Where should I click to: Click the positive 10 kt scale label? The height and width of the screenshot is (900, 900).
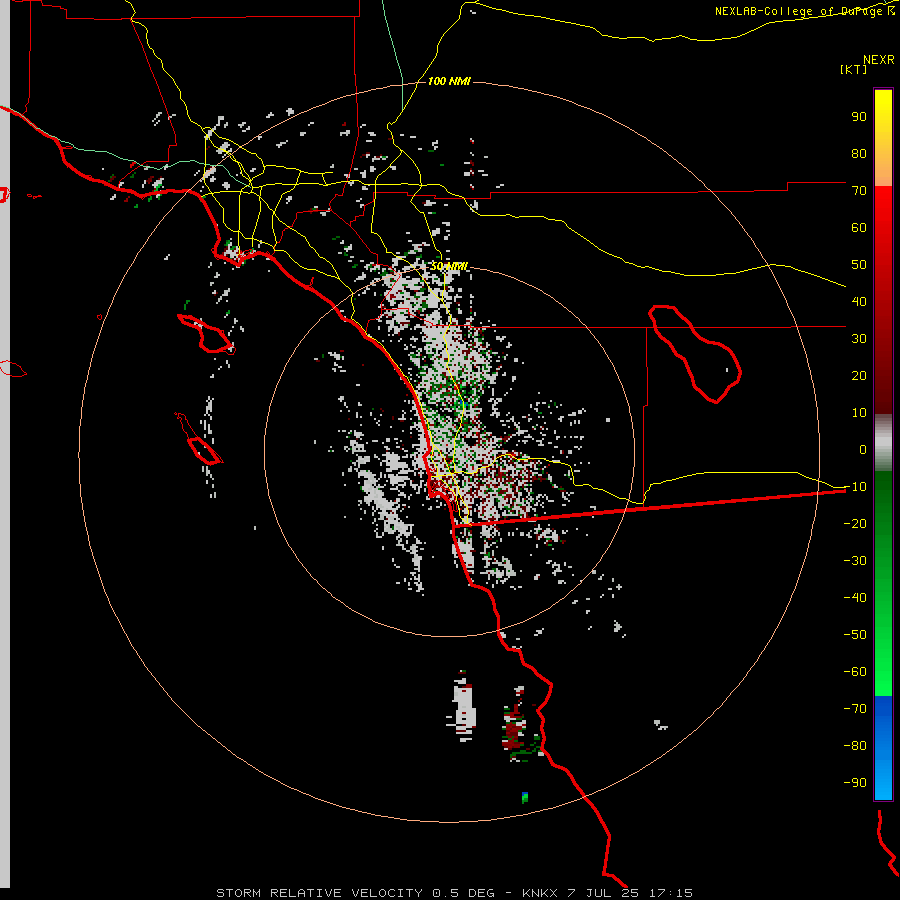(x=859, y=413)
